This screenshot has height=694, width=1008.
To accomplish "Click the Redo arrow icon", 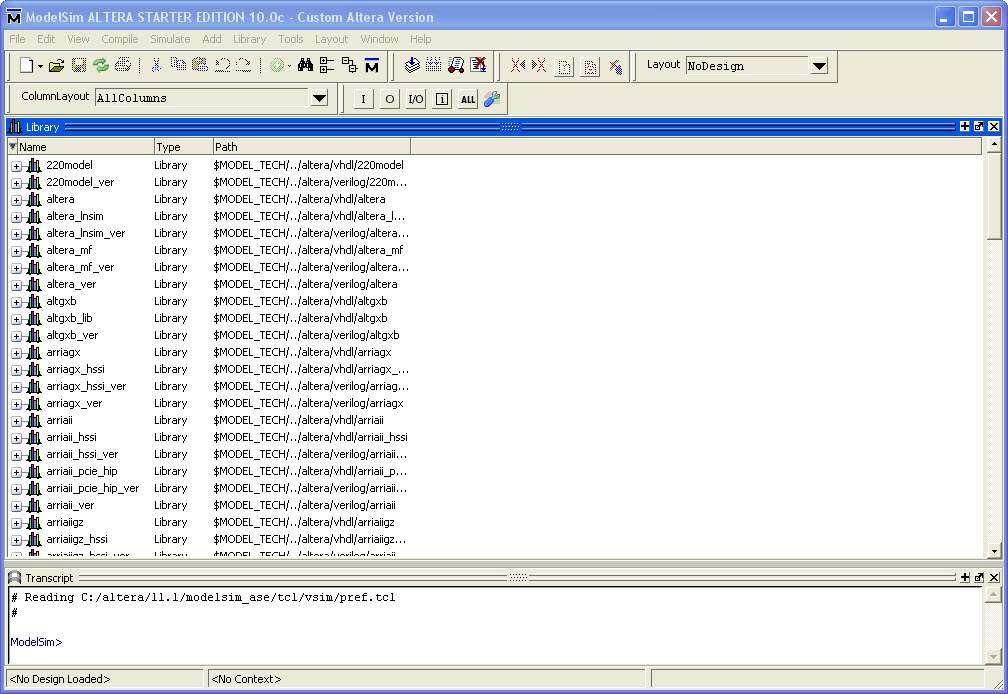I will pos(244,65).
